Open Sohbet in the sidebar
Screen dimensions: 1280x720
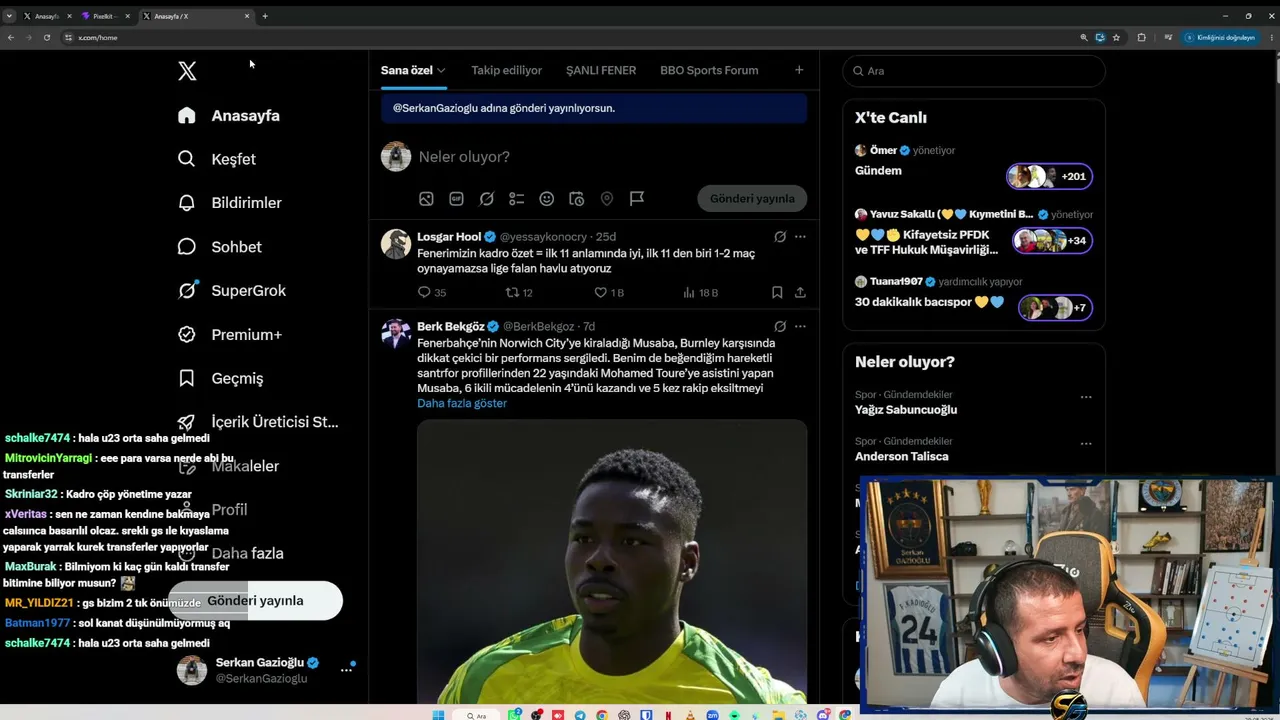(x=220, y=247)
